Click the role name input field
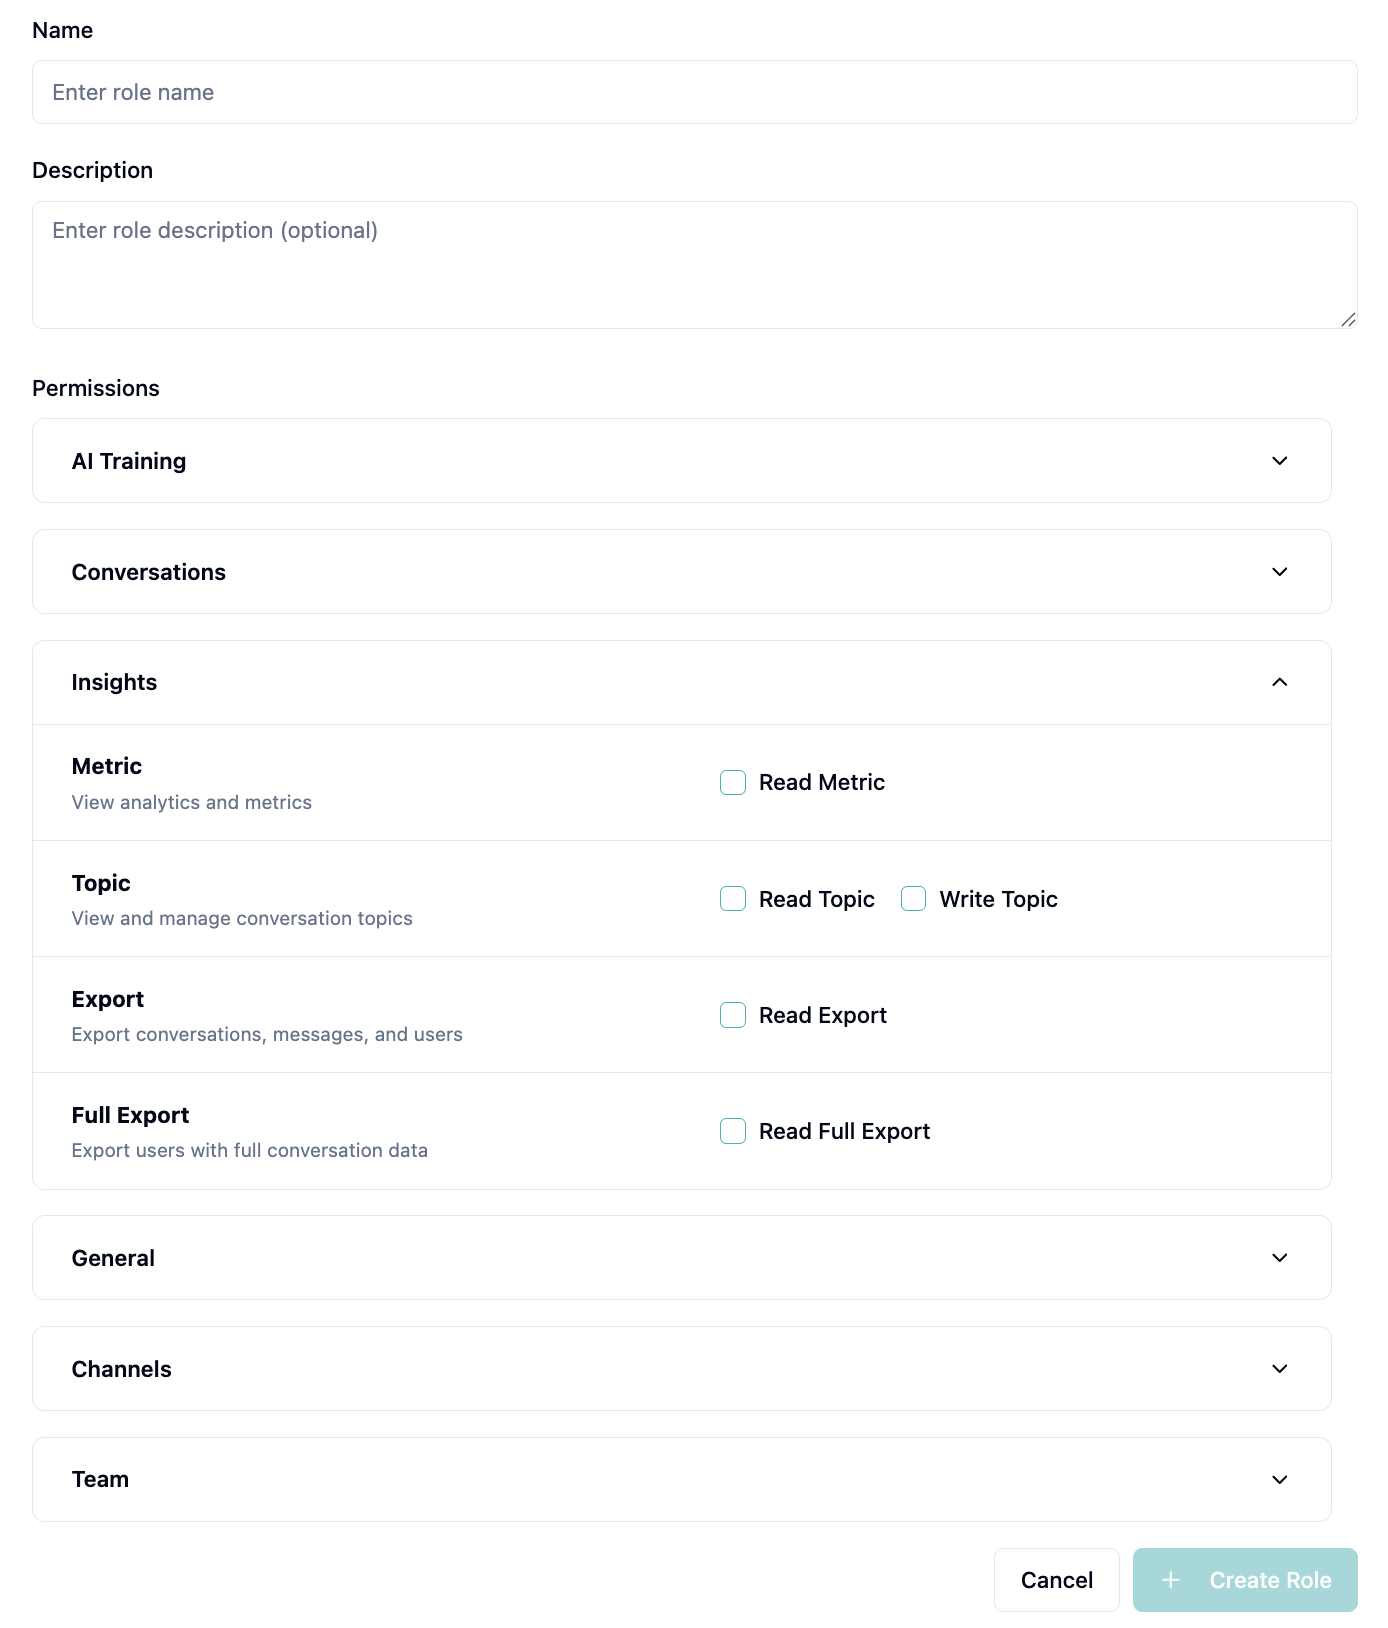This screenshot has height=1628, width=1388. point(694,92)
